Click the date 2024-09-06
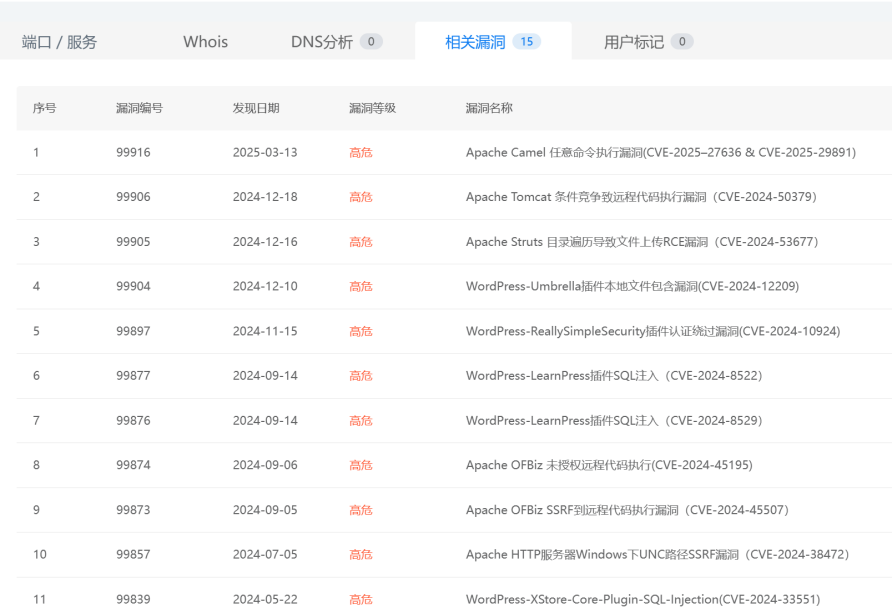The width and height of the screenshot is (892, 608). (265, 465)
